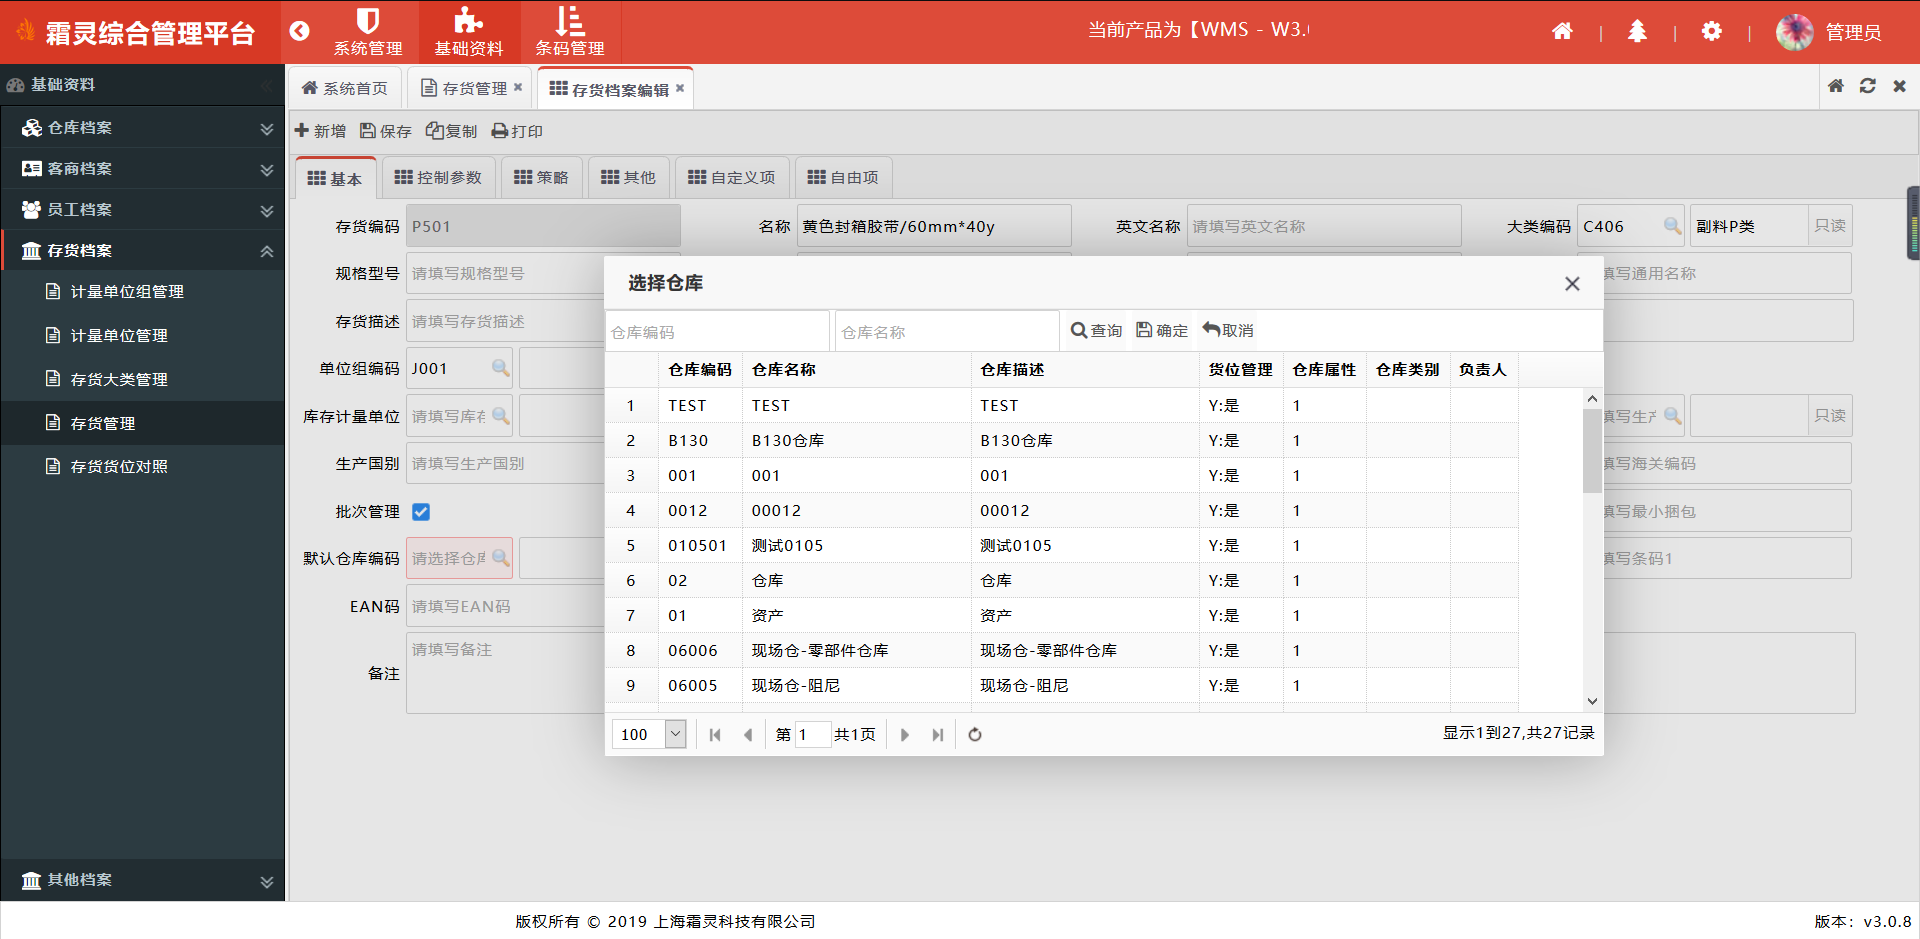Click magnifier icon next to 大类编码 C406
Screen dimensions: 1920x939
tap(1671, 226)
